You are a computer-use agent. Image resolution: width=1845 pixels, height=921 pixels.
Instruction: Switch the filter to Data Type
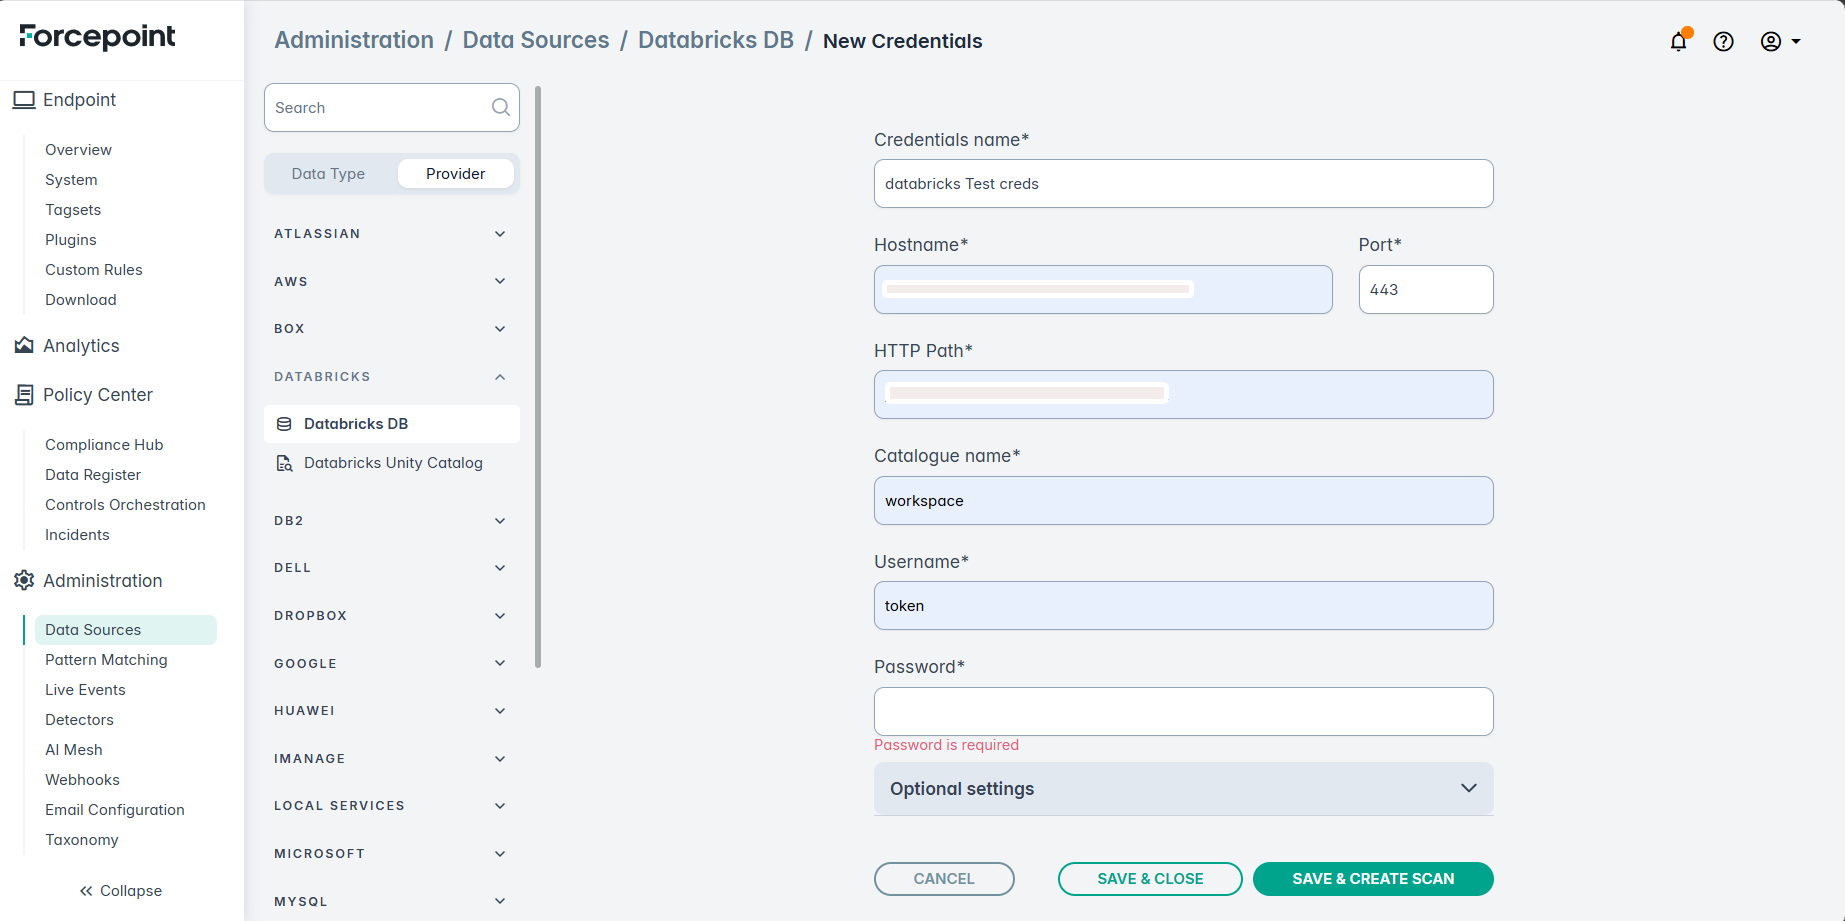point(328,174)
